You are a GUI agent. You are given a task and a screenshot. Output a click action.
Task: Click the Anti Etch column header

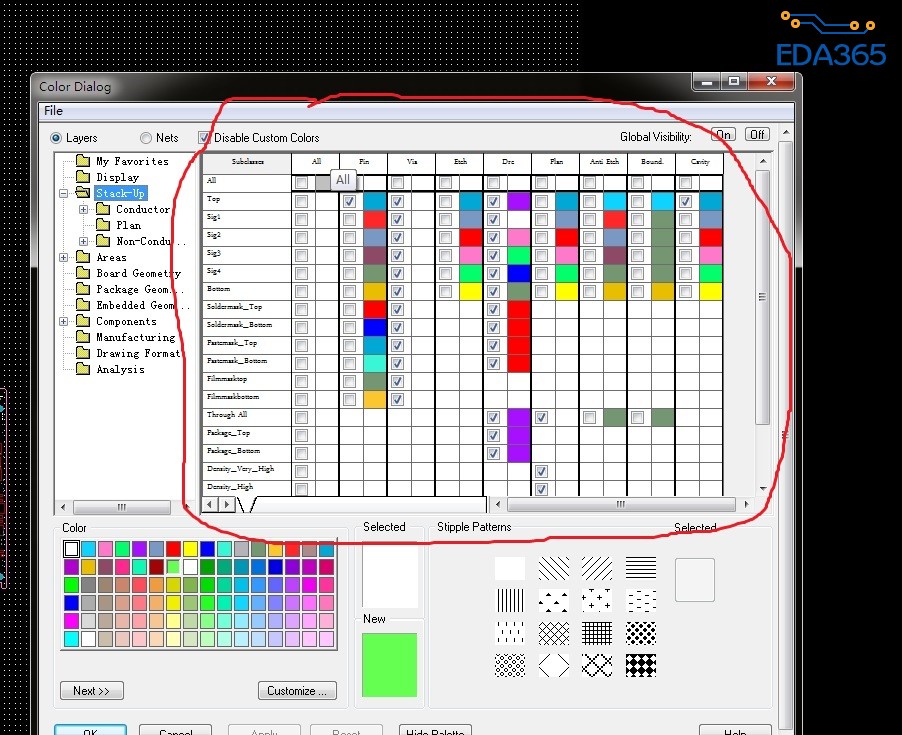603,162
